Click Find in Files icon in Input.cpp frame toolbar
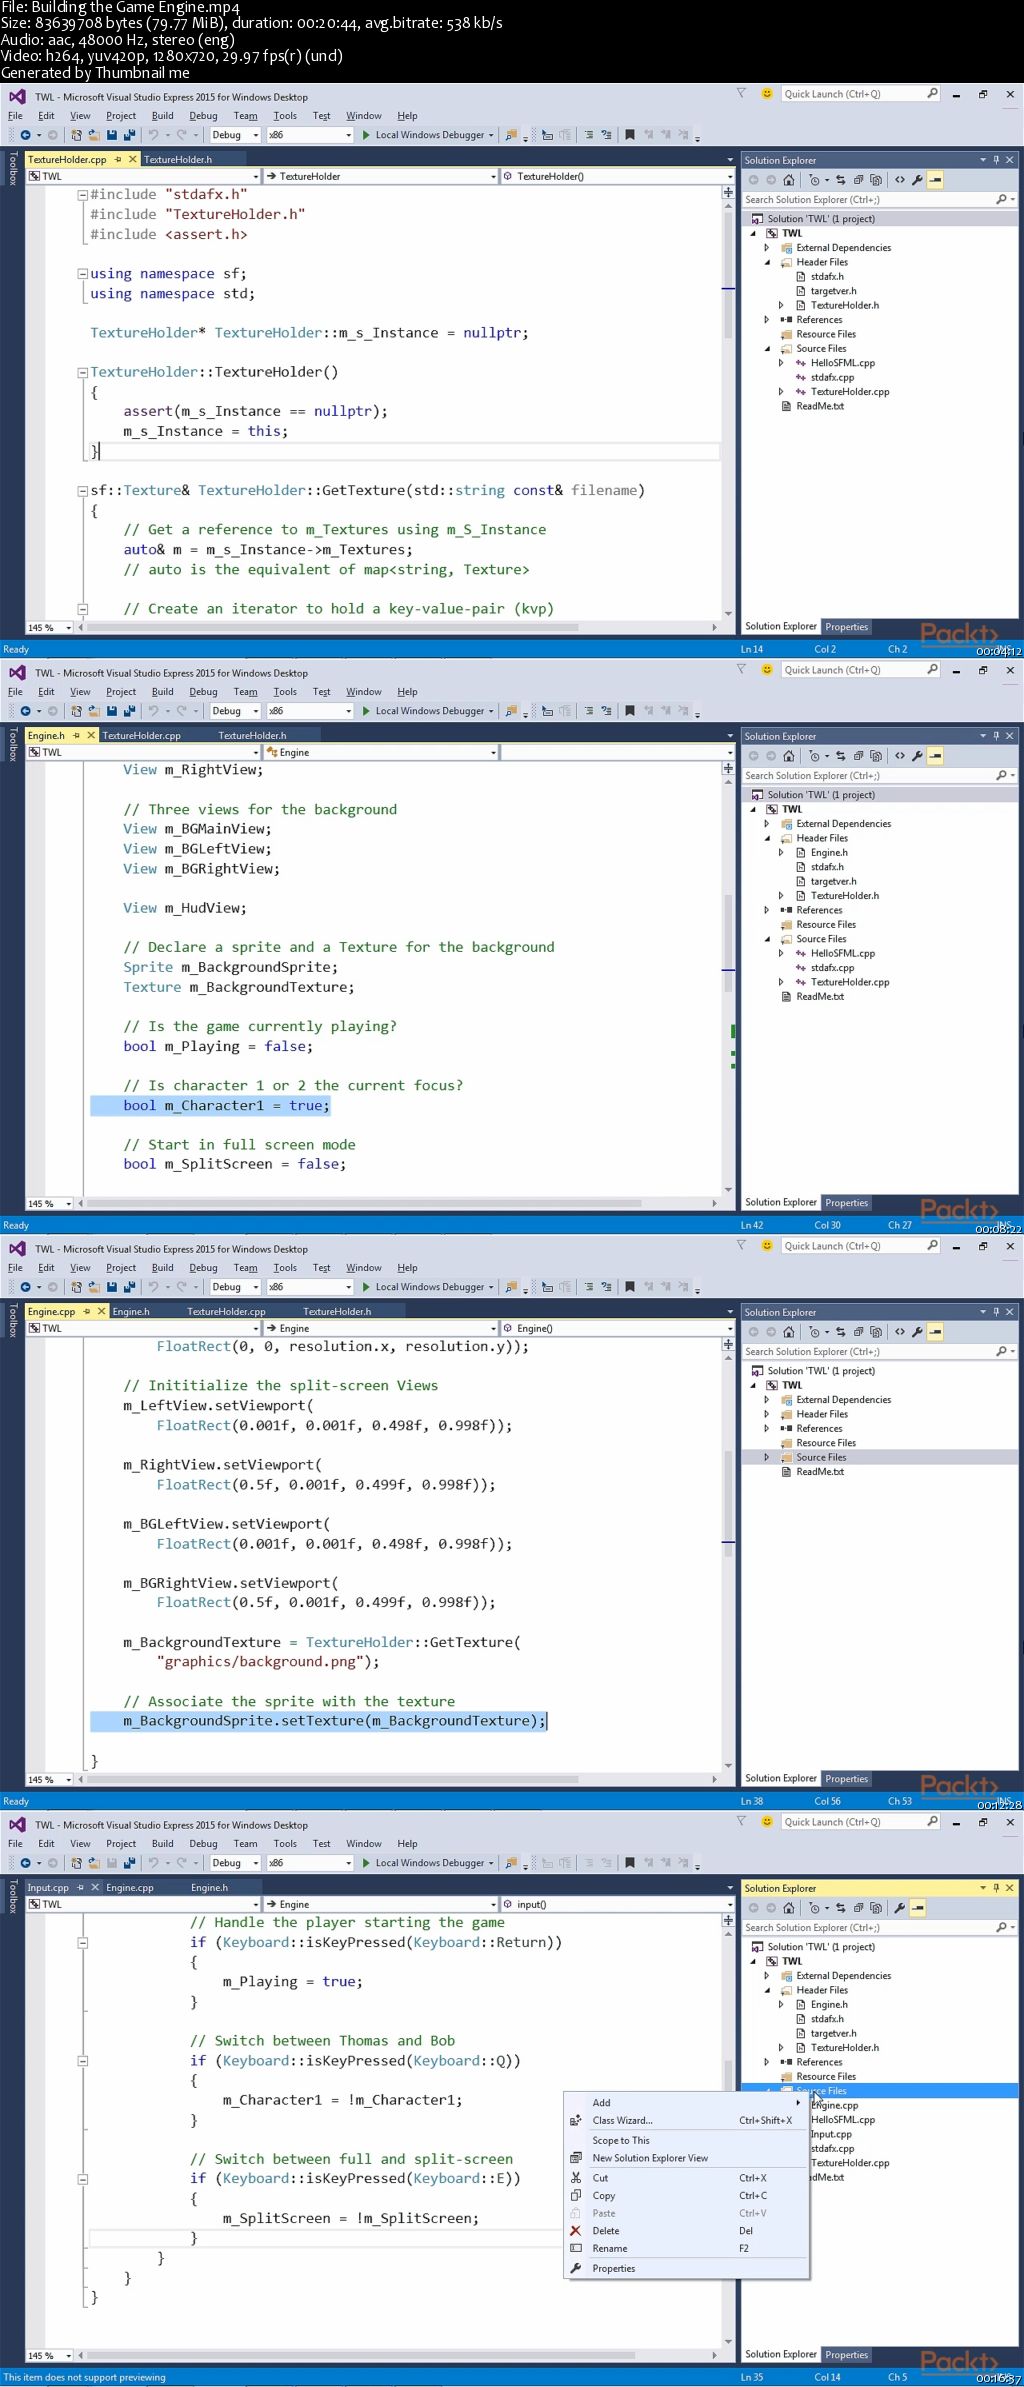 point(510,1863)
